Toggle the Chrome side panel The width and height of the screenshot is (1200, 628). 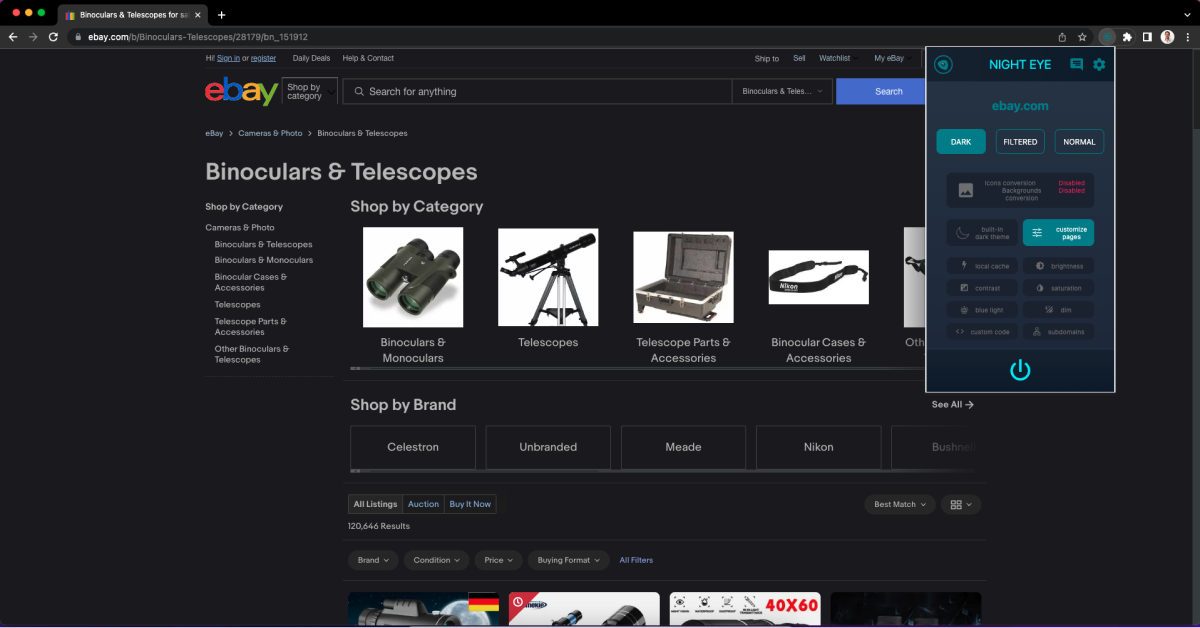1147,37
